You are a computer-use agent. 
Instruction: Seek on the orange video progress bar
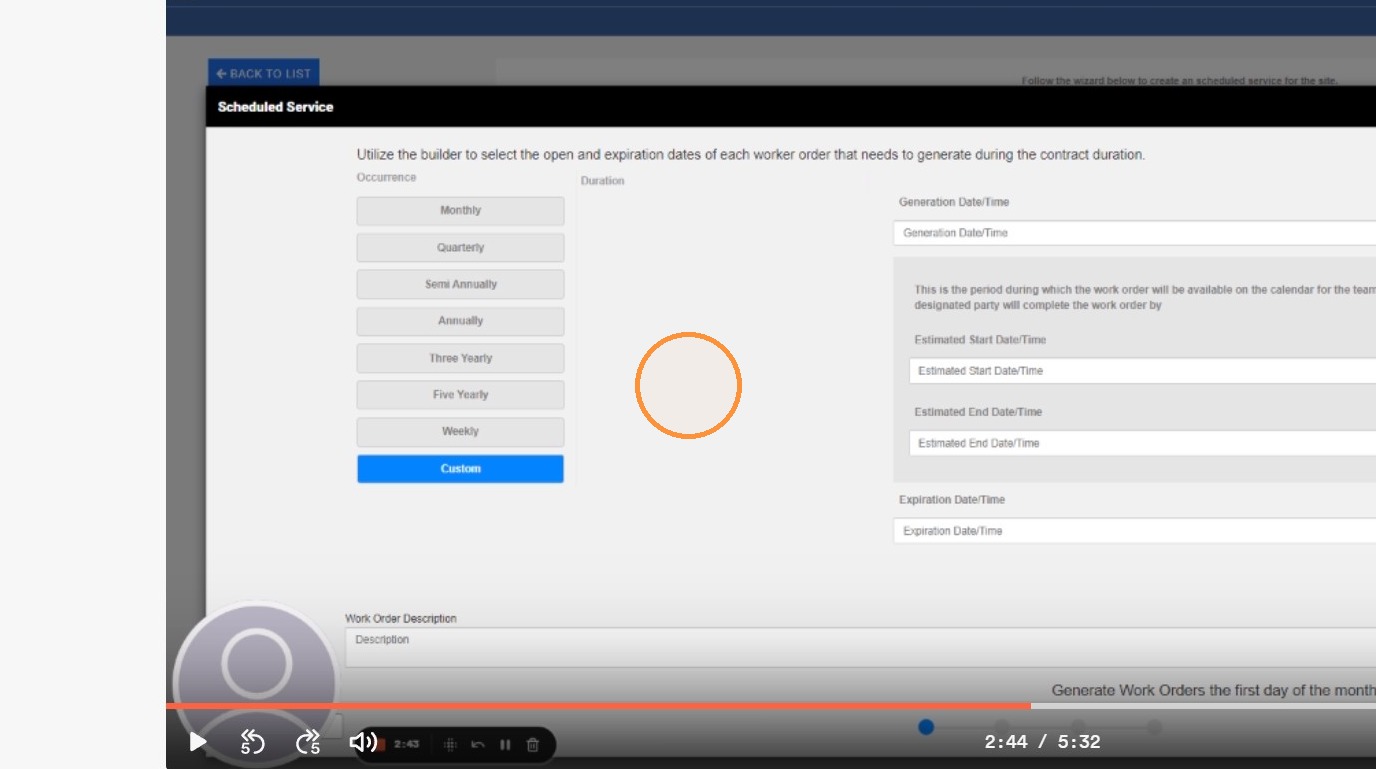598,706
